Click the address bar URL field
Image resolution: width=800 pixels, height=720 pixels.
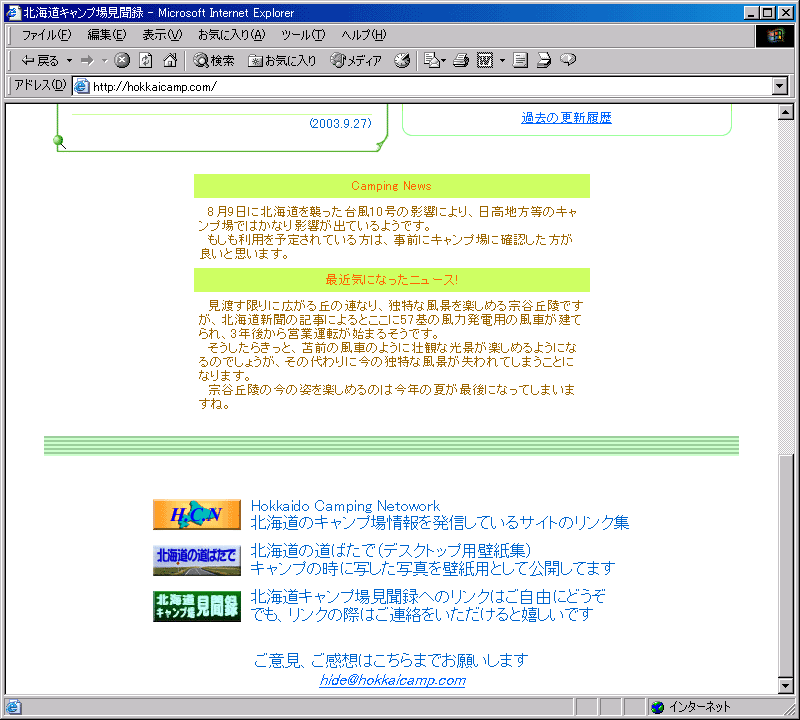coord(422,86)
